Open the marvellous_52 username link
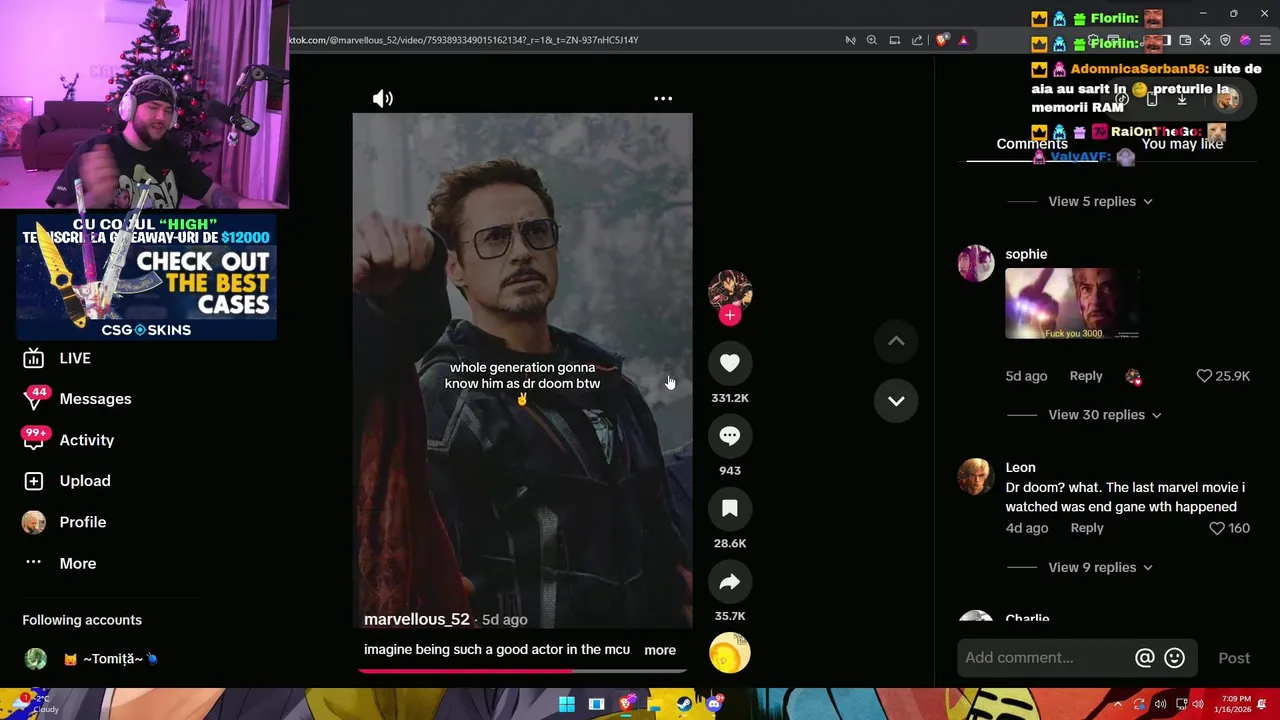Viewport: 1280px width, 720px height. [x=417, y=619]
